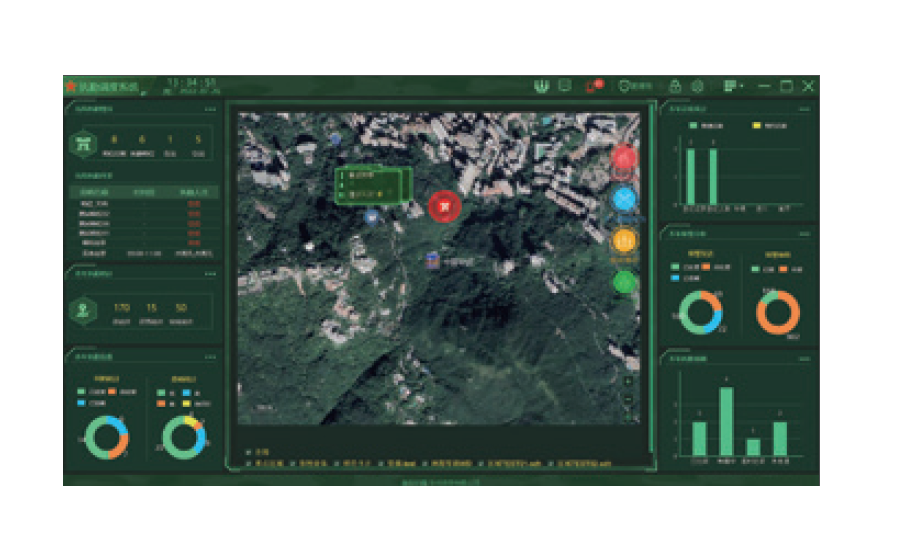Click the red circular button on map sidebar
This screenshot has height=552, width=897.
(x=624, y=158)
